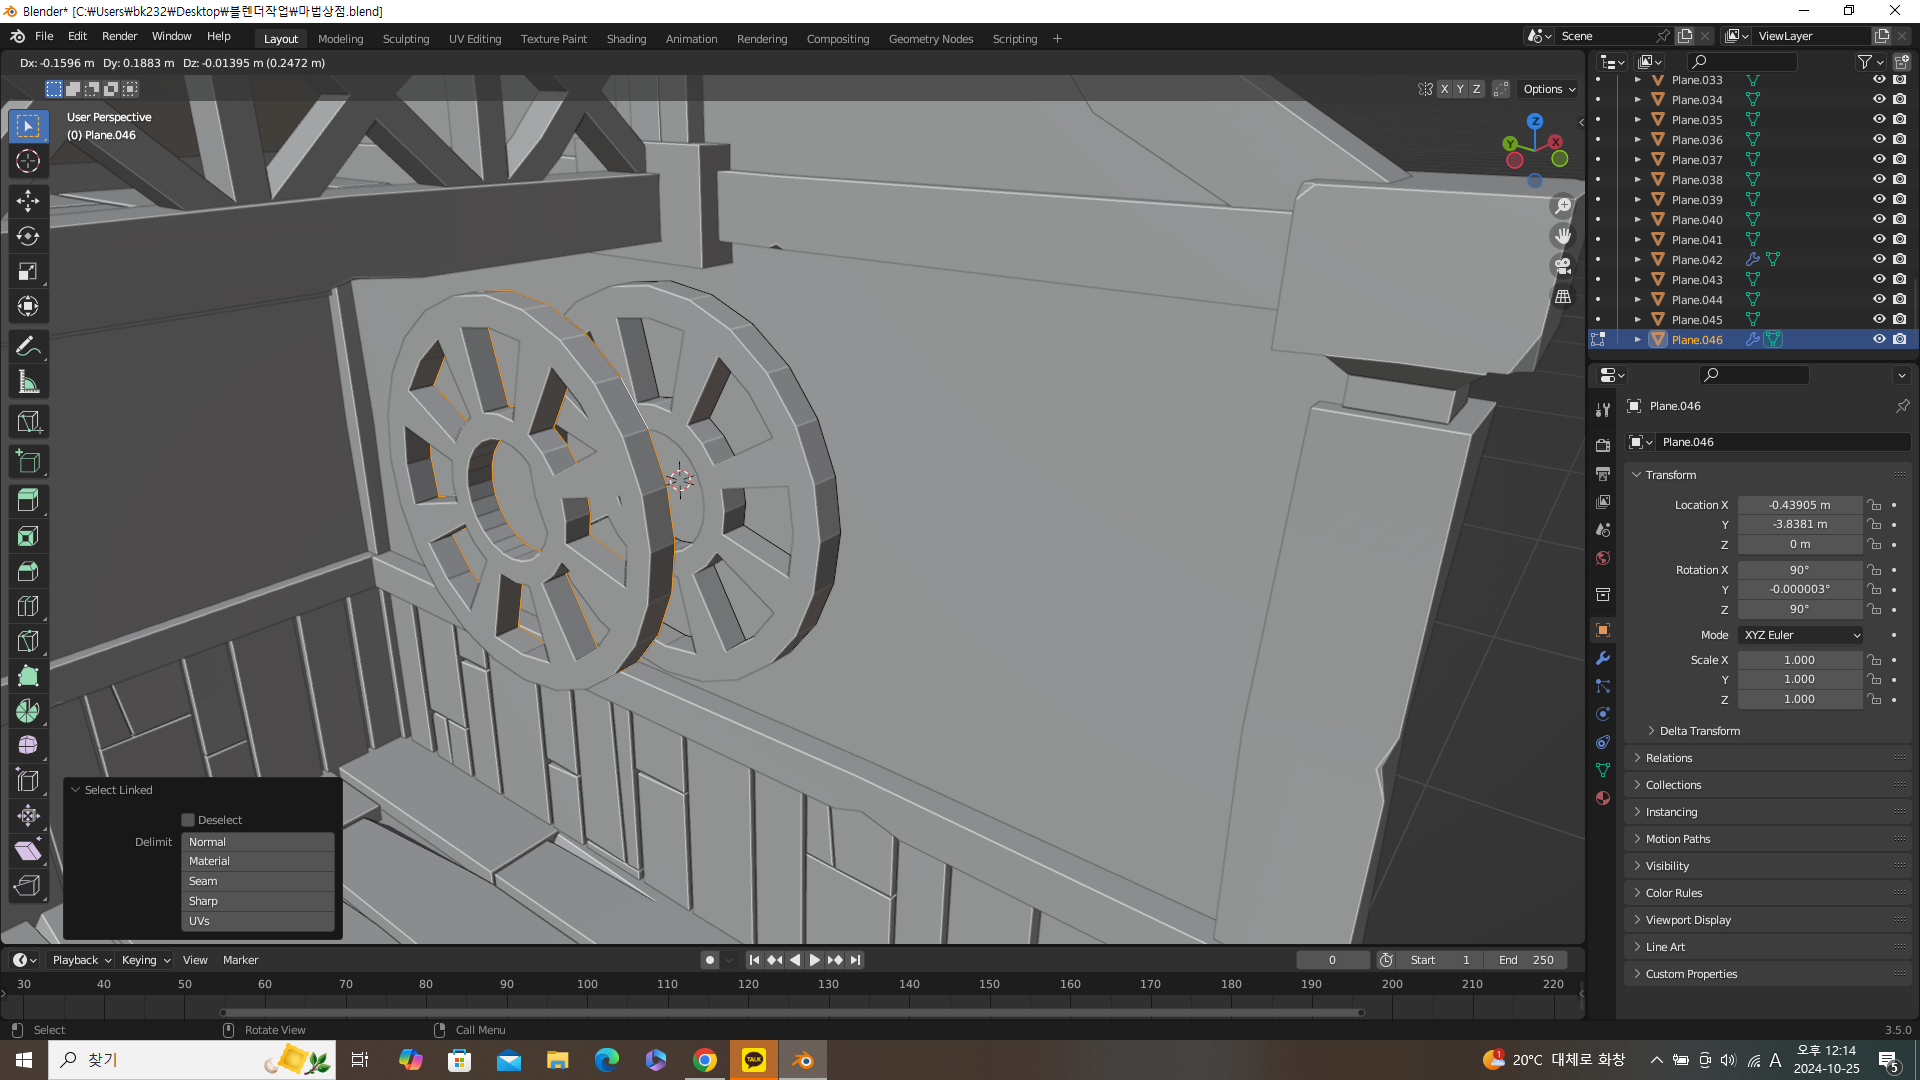Select the Cursor tool in the toolbar

pyautogui.click(x=28, y=161)
